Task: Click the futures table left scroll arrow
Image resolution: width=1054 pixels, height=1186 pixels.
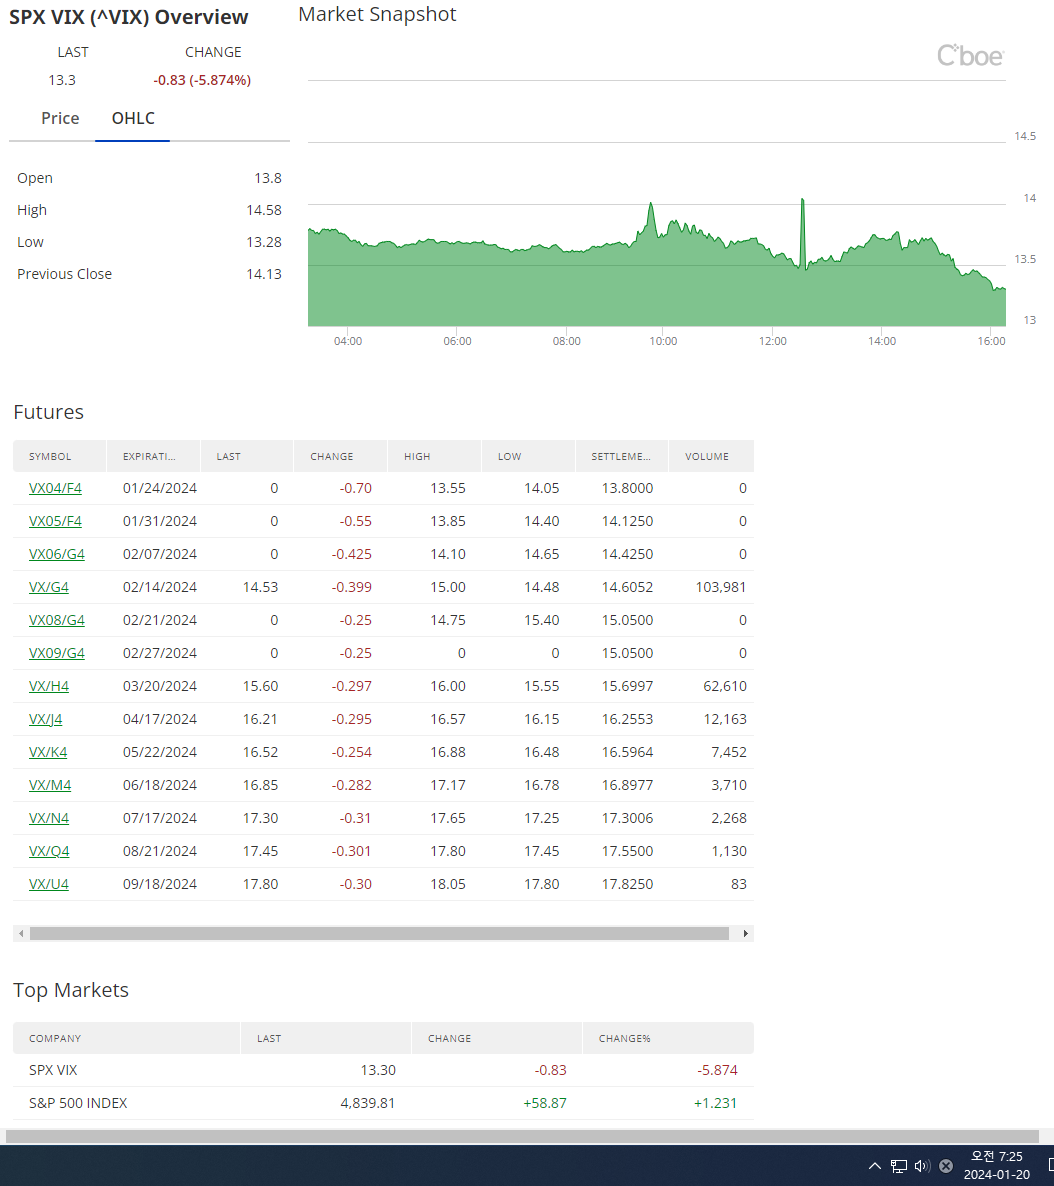Action: [21, 934]
